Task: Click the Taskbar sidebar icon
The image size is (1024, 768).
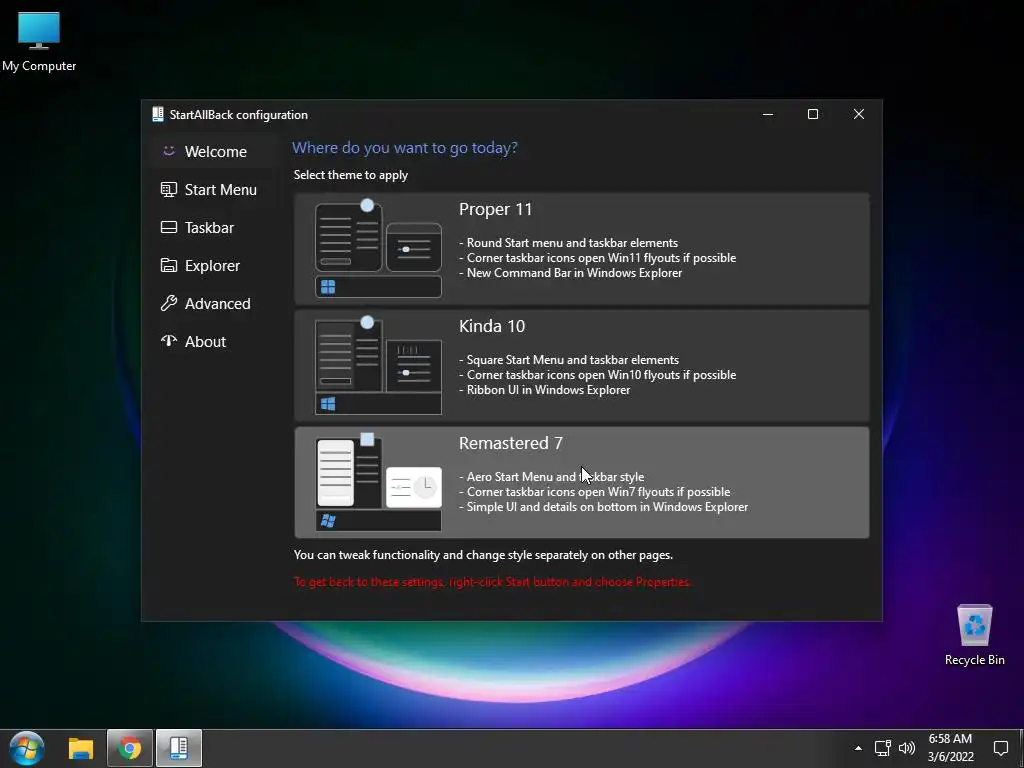Action: [x=168, y=227]
